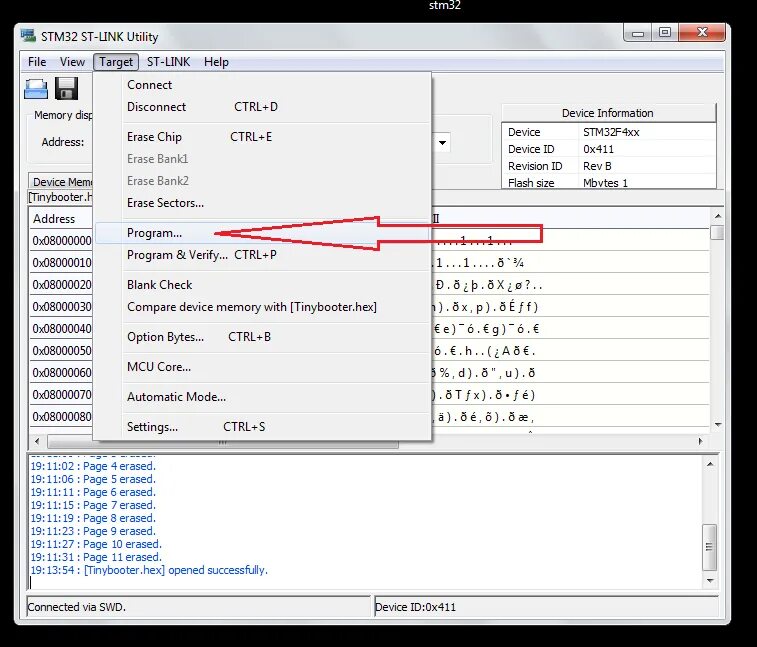Click 'Device ID:0x411' status bar entry
The height and width of the screenshot is (647, 757).
[x=415, y=607]
